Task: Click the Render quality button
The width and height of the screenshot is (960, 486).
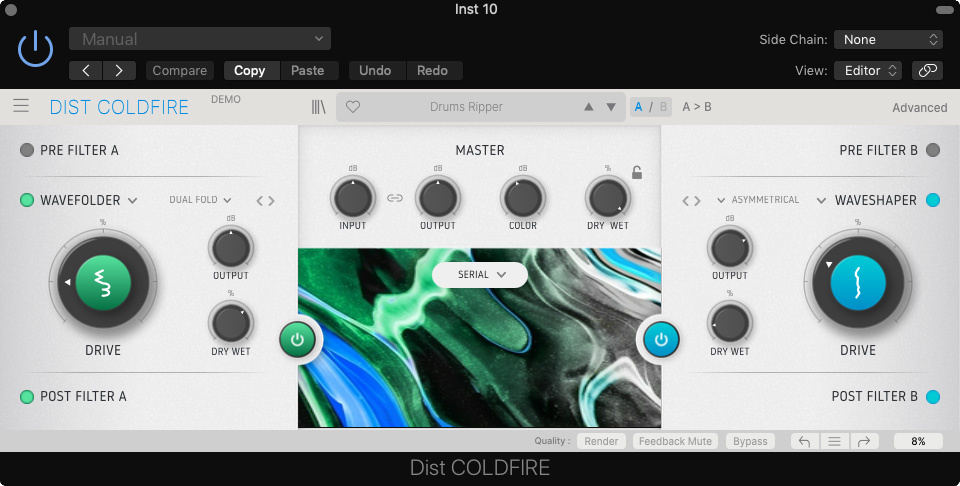Action: coord(601,441)
